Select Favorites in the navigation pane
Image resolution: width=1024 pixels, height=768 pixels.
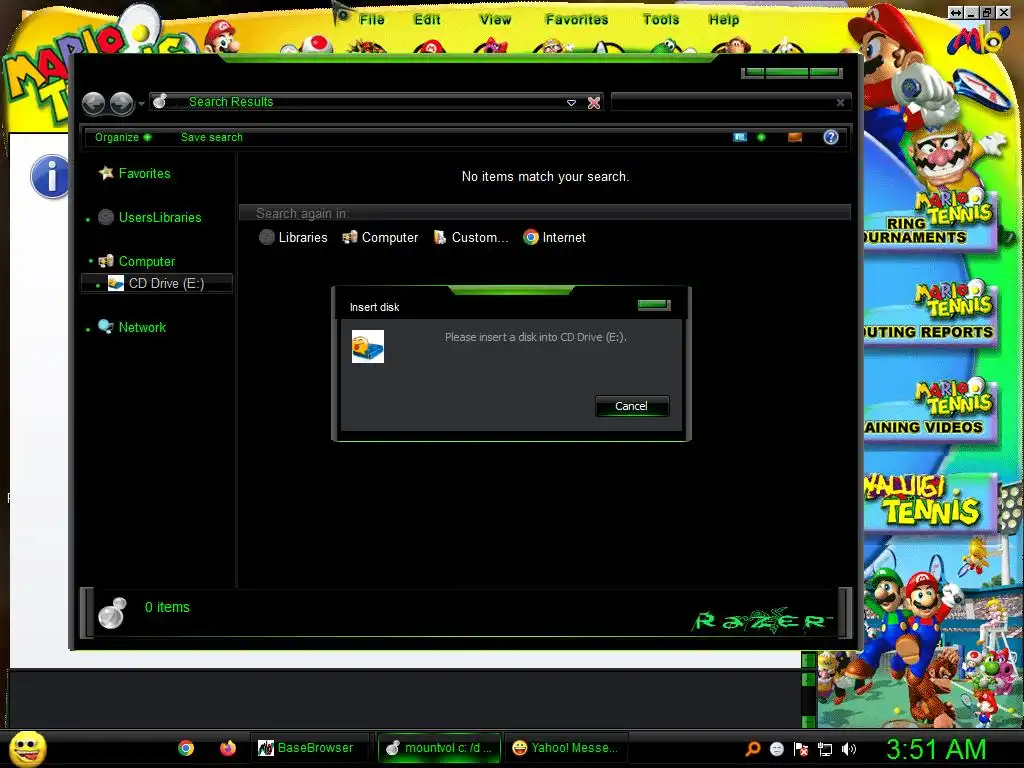click(x=144, y=173)
